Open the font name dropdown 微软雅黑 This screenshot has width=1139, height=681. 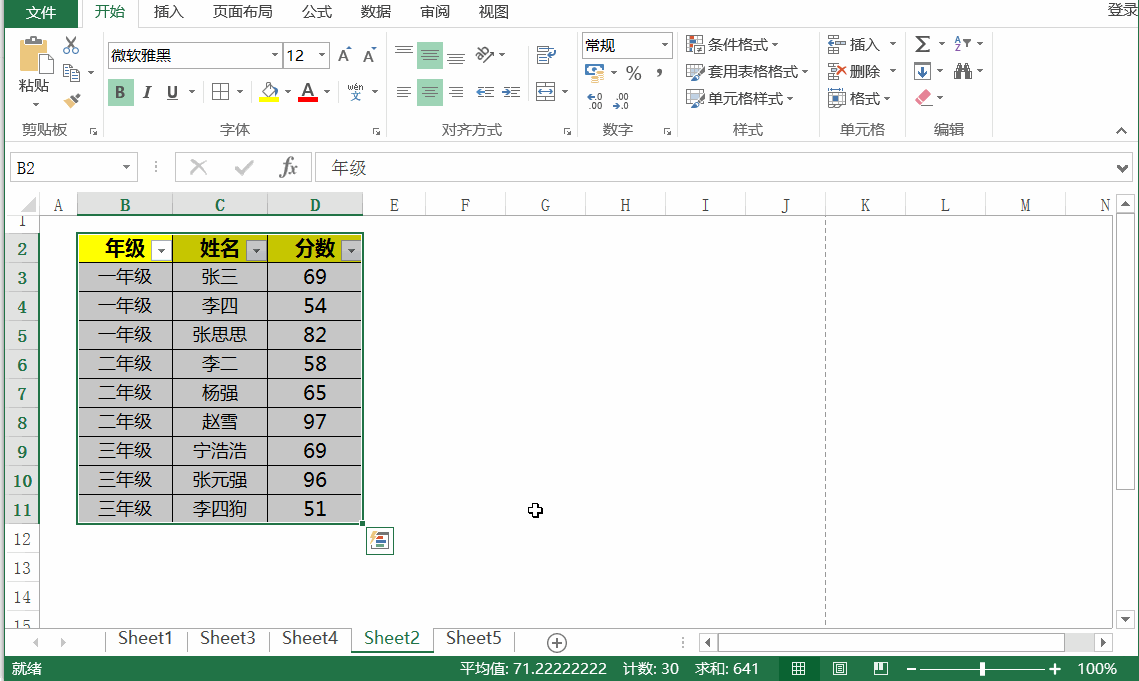pyautogui.click(x=275, y=56)
